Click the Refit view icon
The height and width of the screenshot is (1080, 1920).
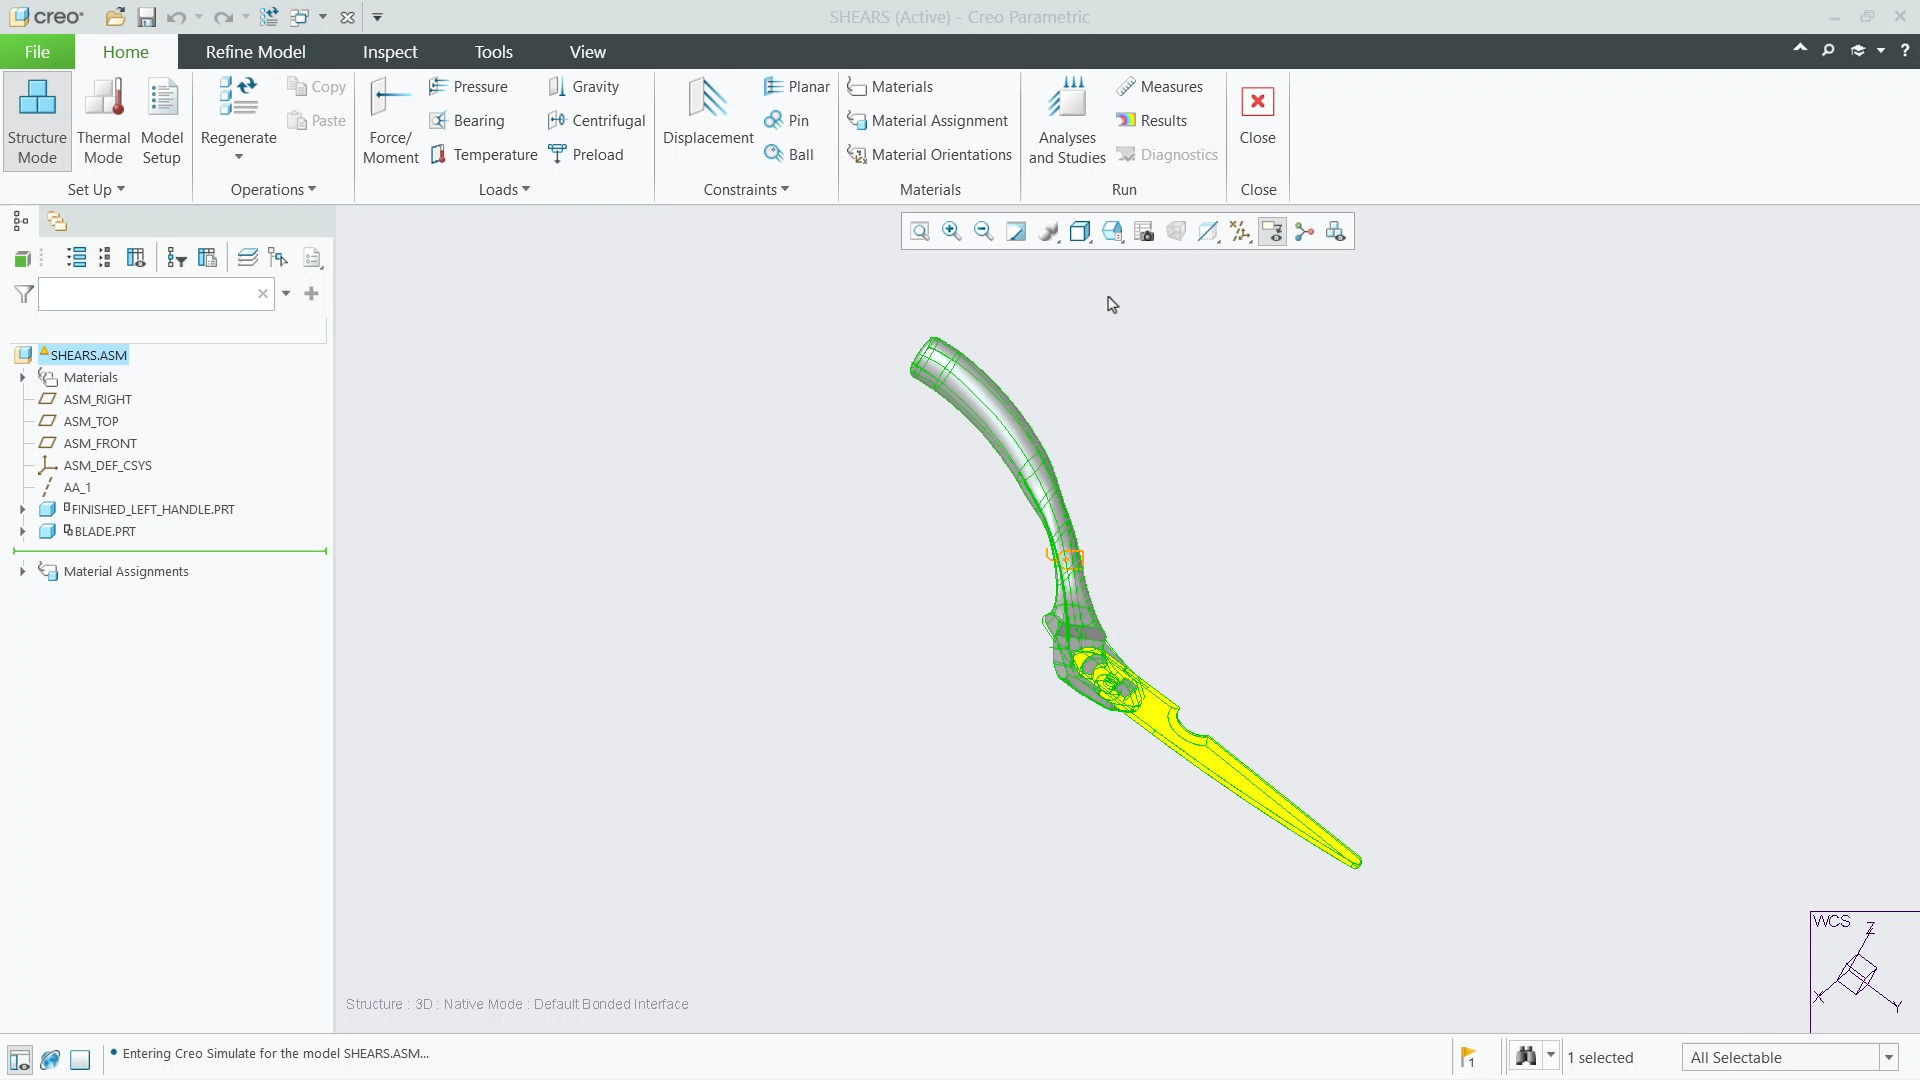pos(920,232)
